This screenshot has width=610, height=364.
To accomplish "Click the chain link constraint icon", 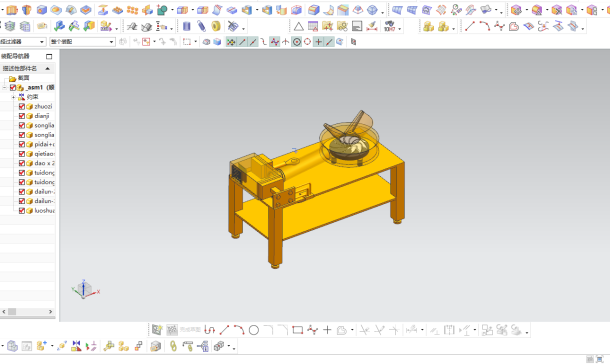I will 173,346.
